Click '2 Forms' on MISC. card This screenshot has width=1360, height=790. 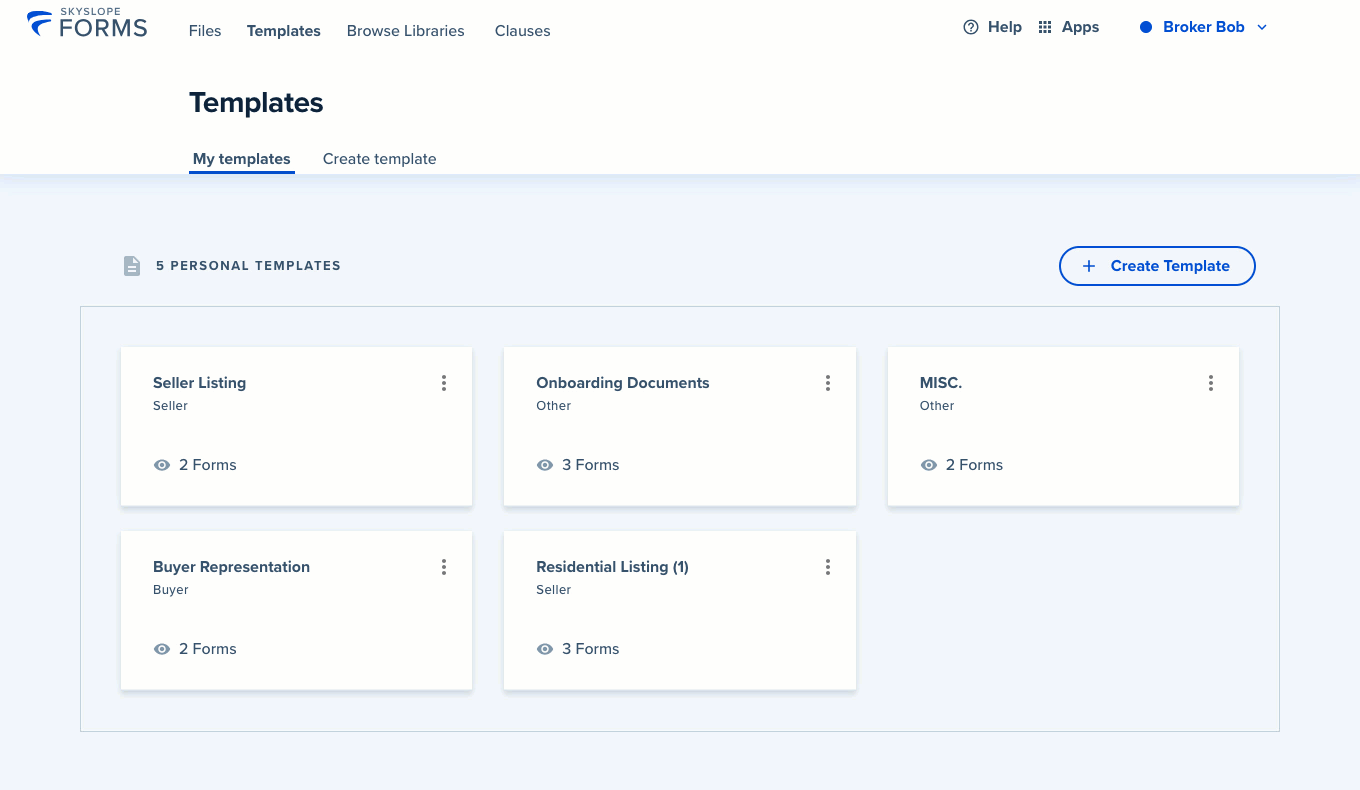click(974, 465)
